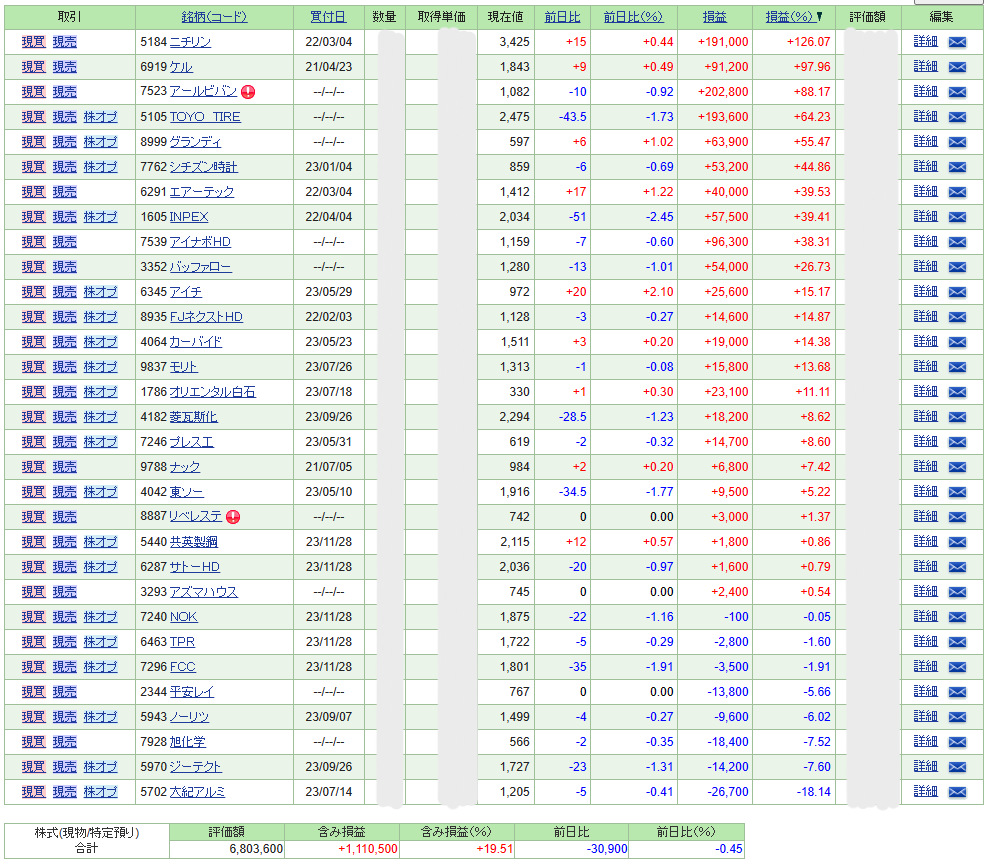This screenshot has width=987, height=863.
Task: Open 詳細 for グランディ
Action: click(925, 142)
